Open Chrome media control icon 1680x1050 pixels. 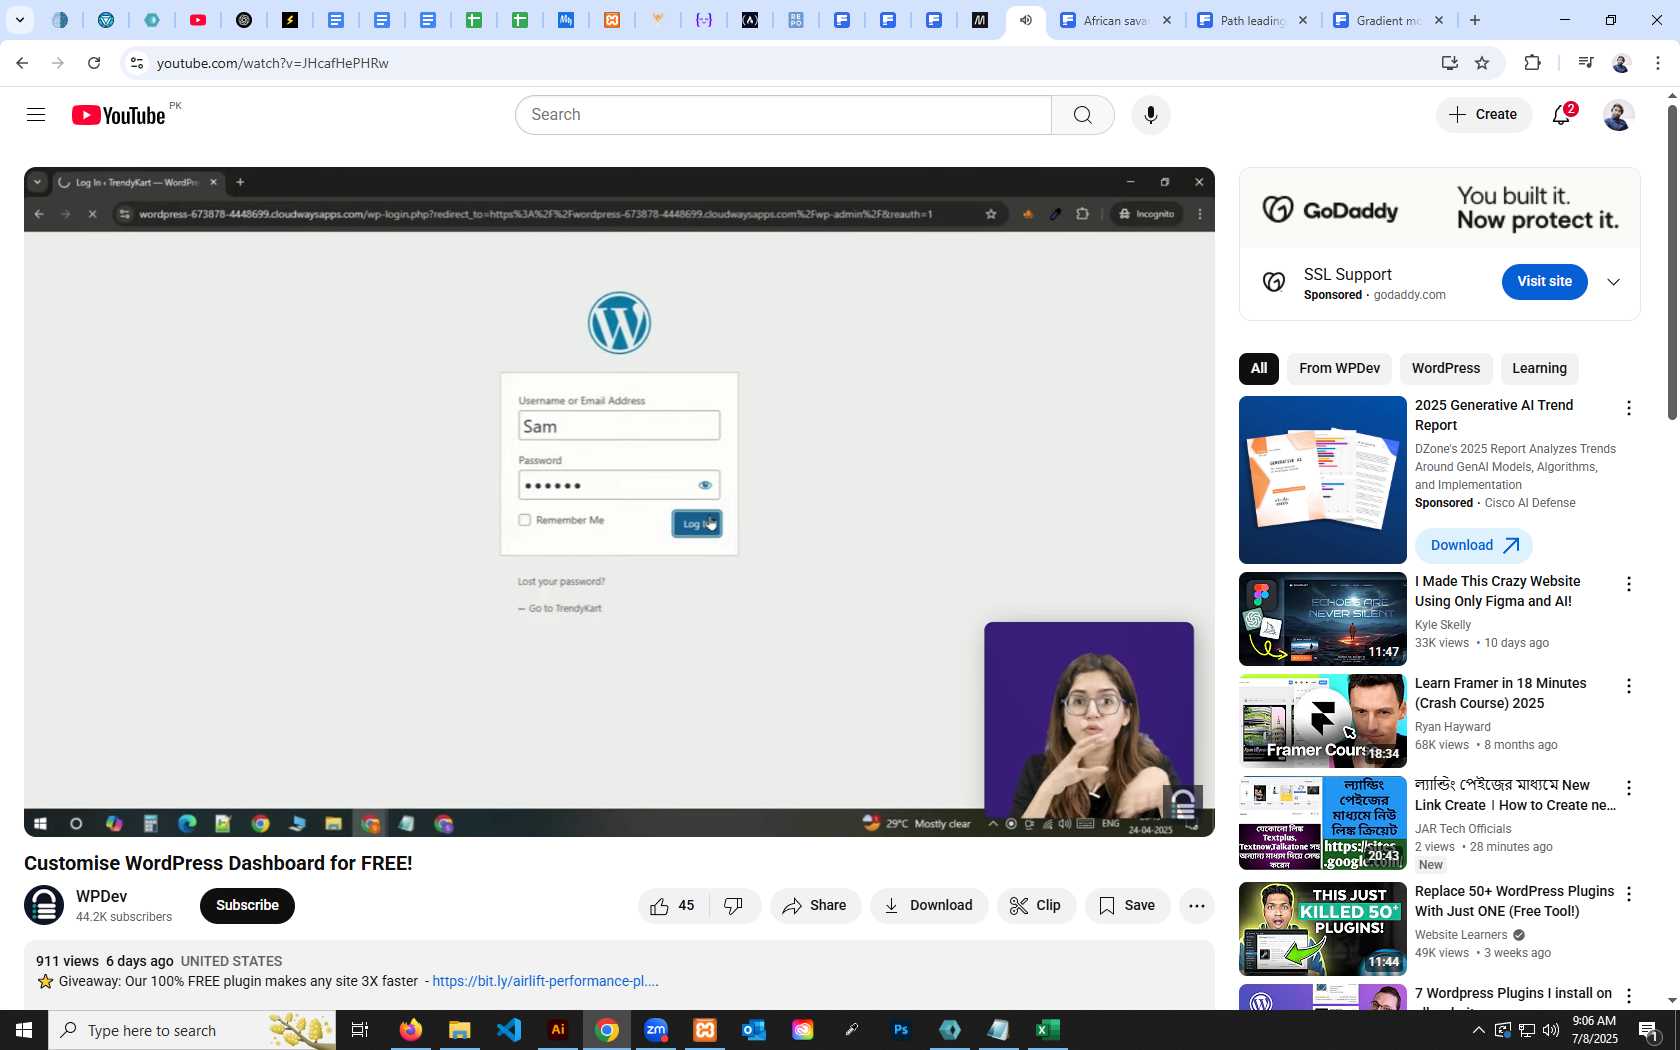coord(1585,63)
